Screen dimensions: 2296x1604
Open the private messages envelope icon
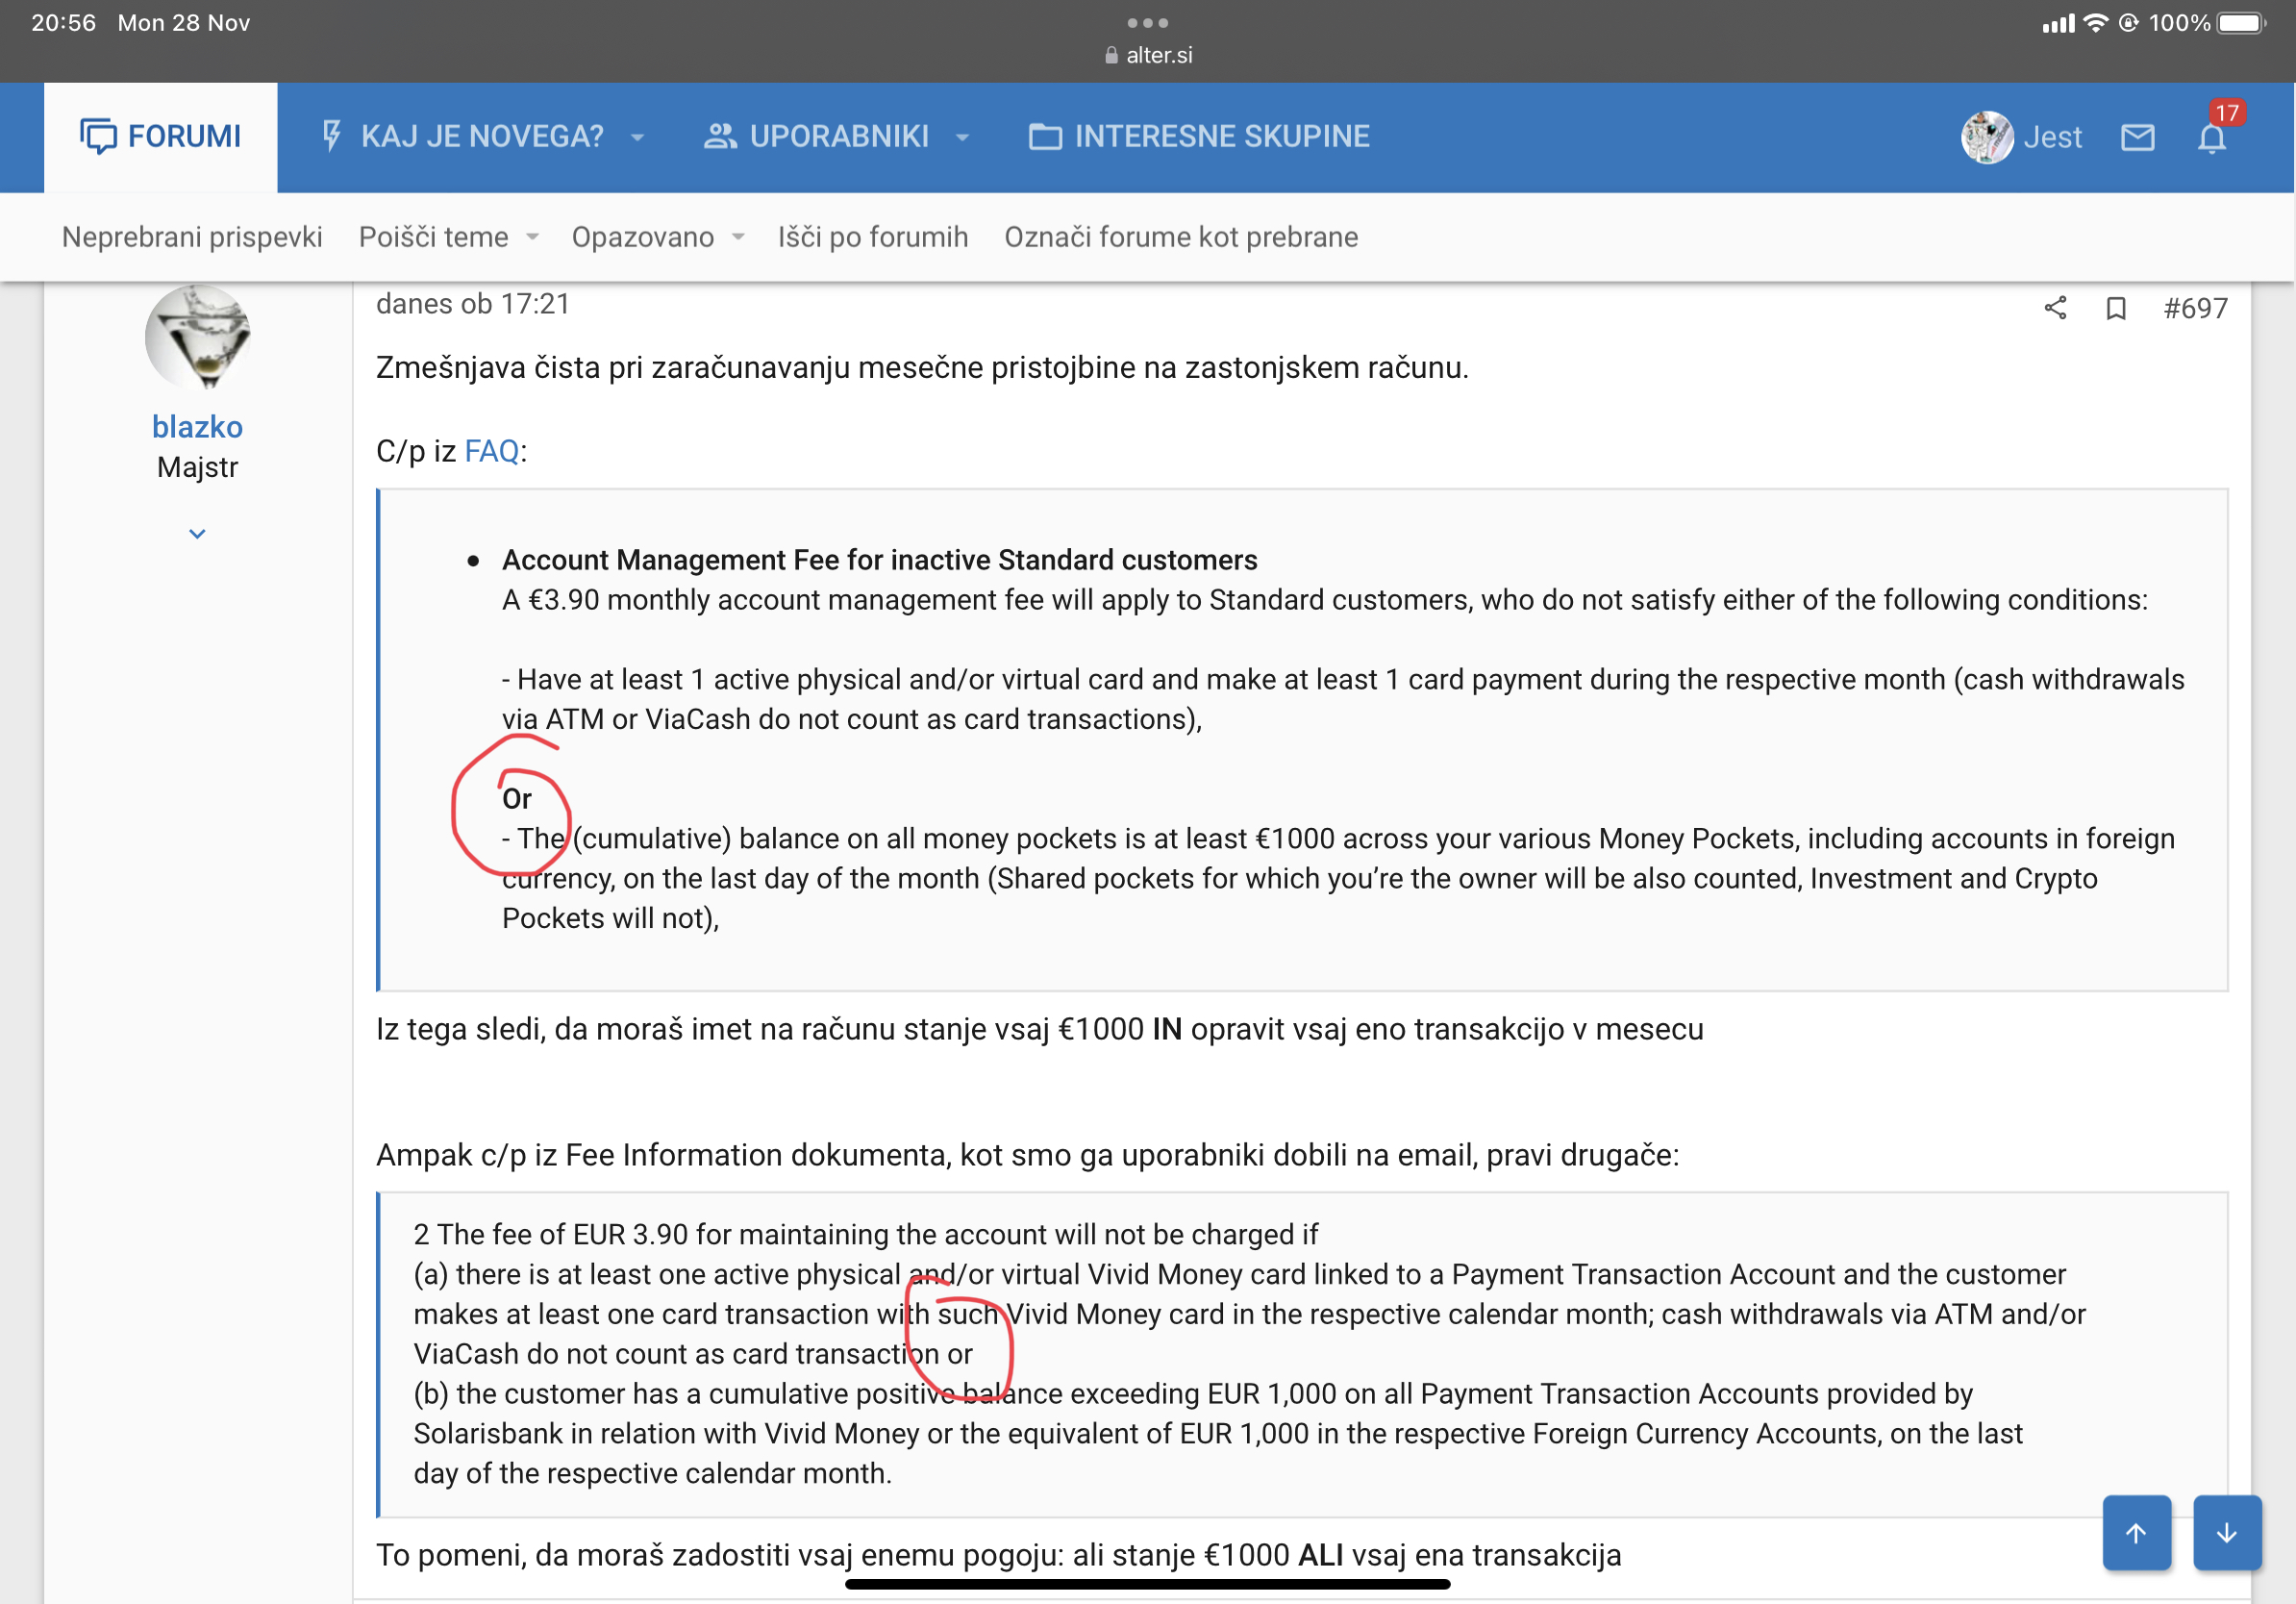(x=2137, y=137)
